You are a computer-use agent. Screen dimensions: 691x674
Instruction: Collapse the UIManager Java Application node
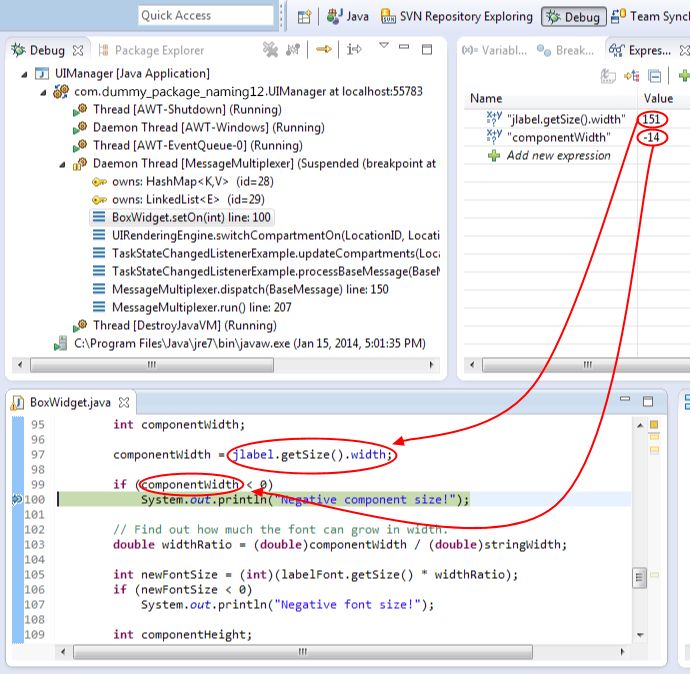coord(25,75)
